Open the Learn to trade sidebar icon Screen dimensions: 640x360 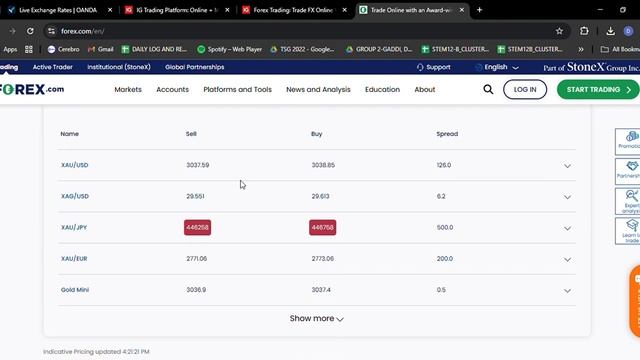[x=628, y=231]
